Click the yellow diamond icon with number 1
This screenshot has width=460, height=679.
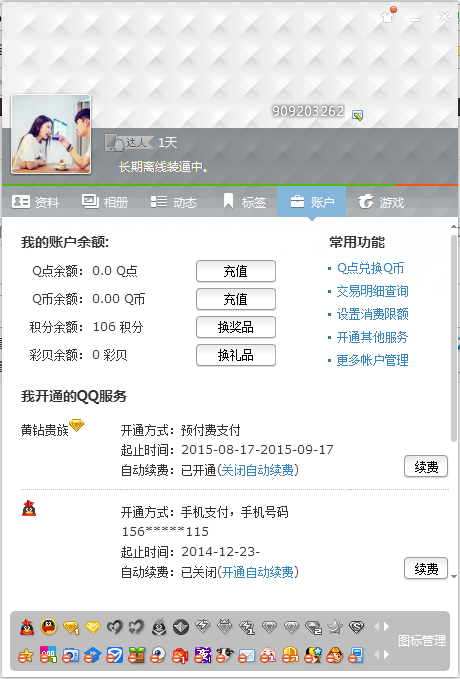(x=71, y=627)
